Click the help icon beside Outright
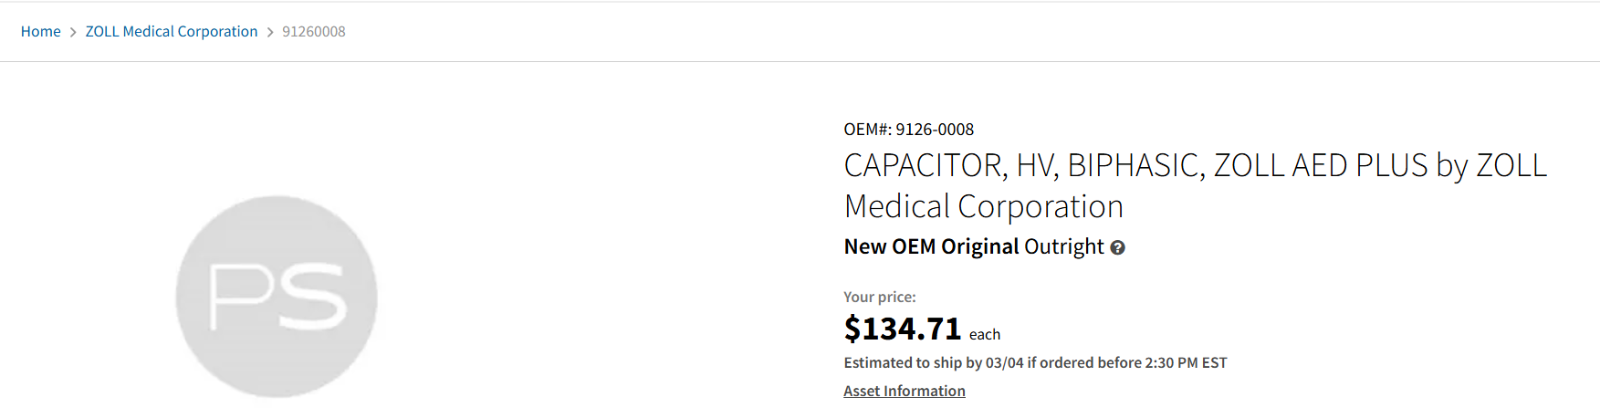Screen dimensions: 1600x418 (1118, 248)
